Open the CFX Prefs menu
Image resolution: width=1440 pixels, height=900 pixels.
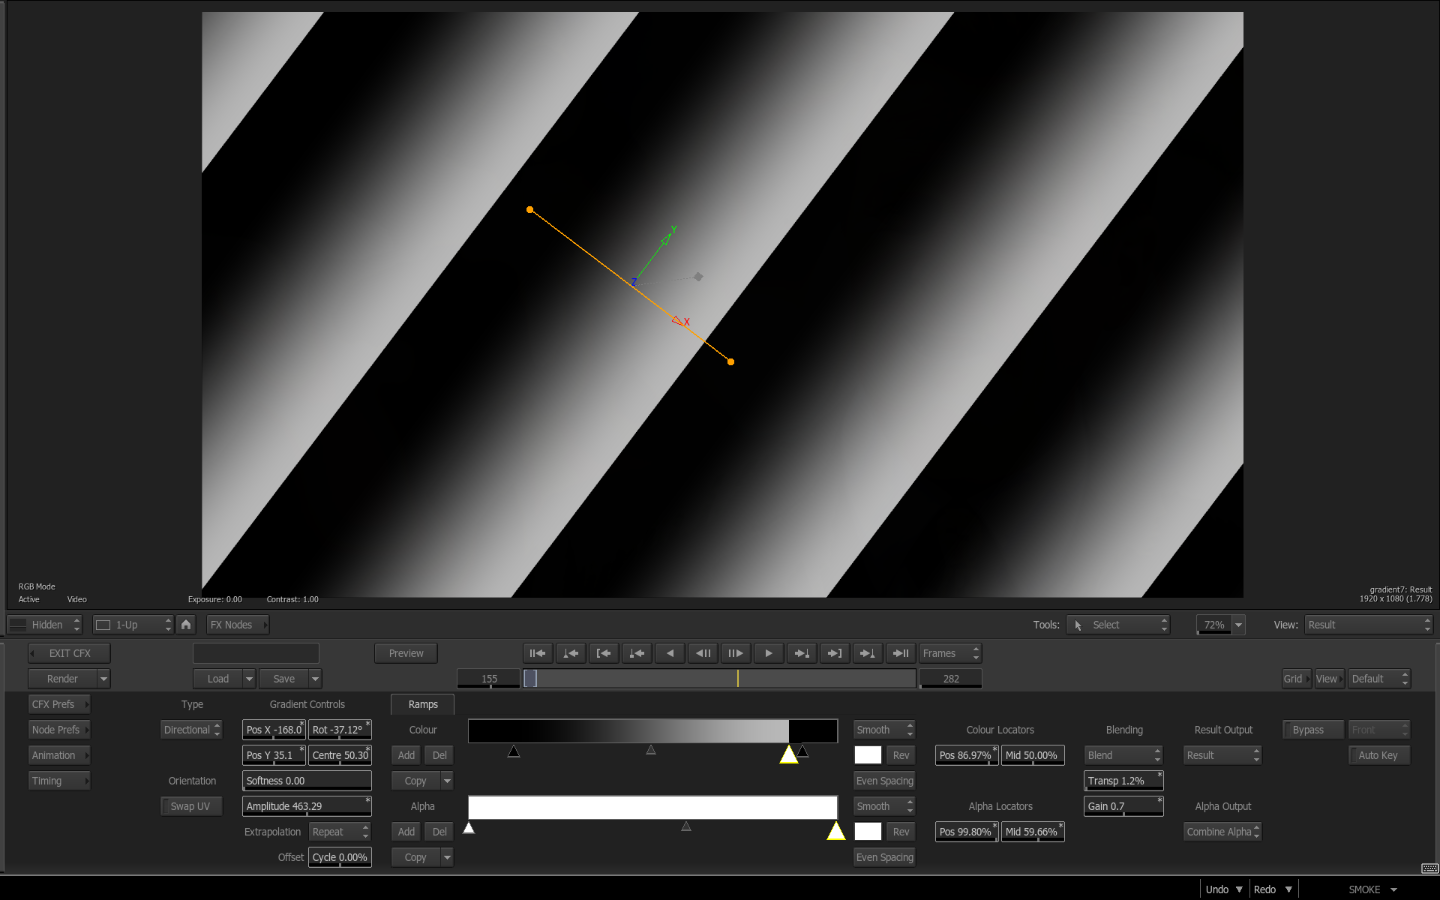coord(59,705)
